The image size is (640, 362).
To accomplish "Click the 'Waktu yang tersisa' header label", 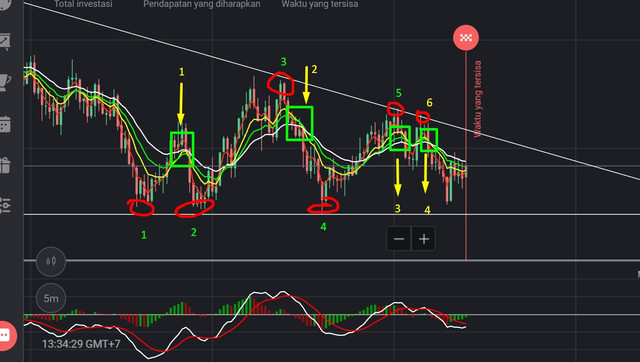I will point(320,4).
